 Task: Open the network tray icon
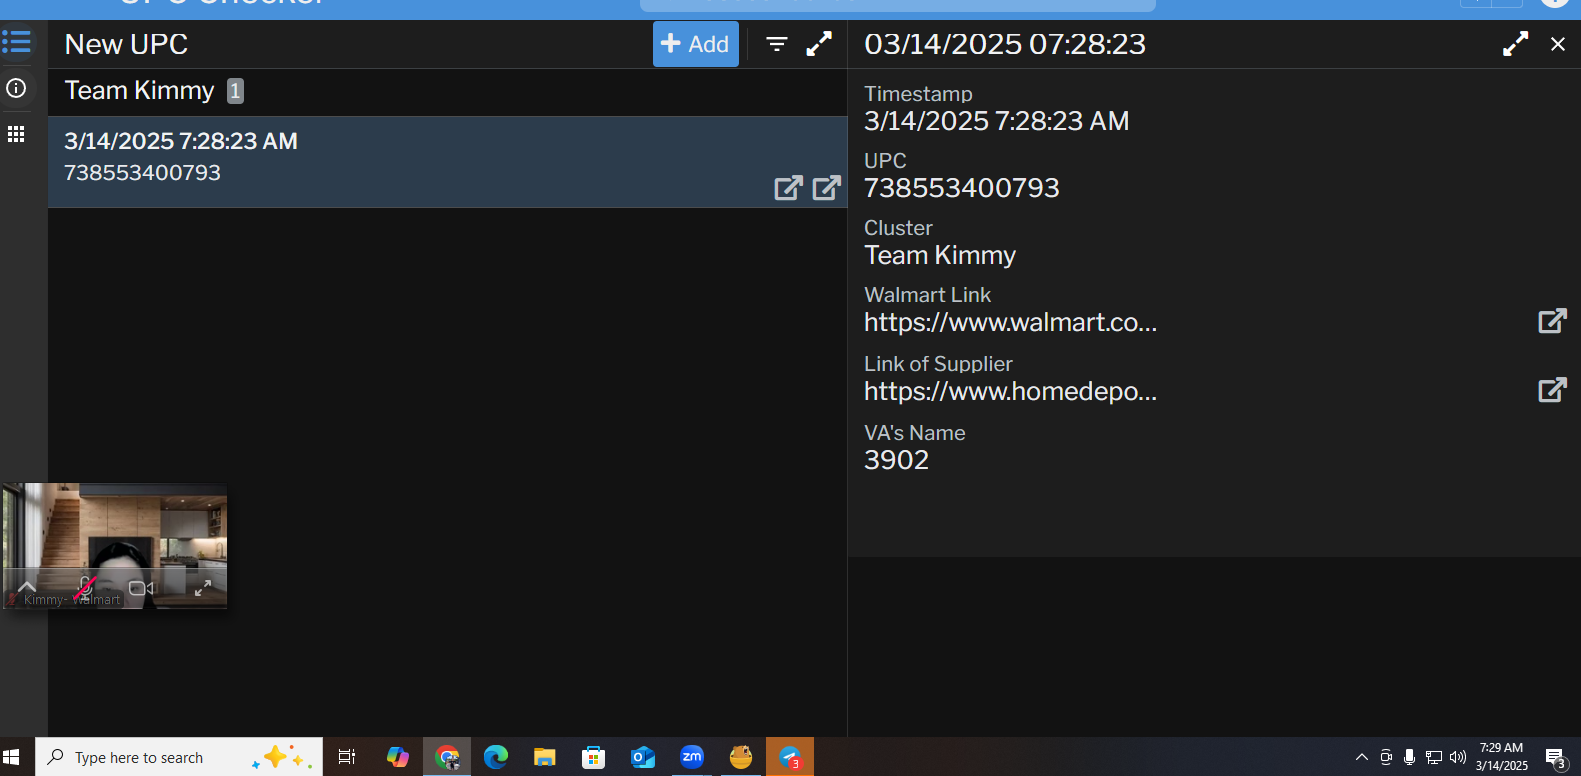point(1434,757)
